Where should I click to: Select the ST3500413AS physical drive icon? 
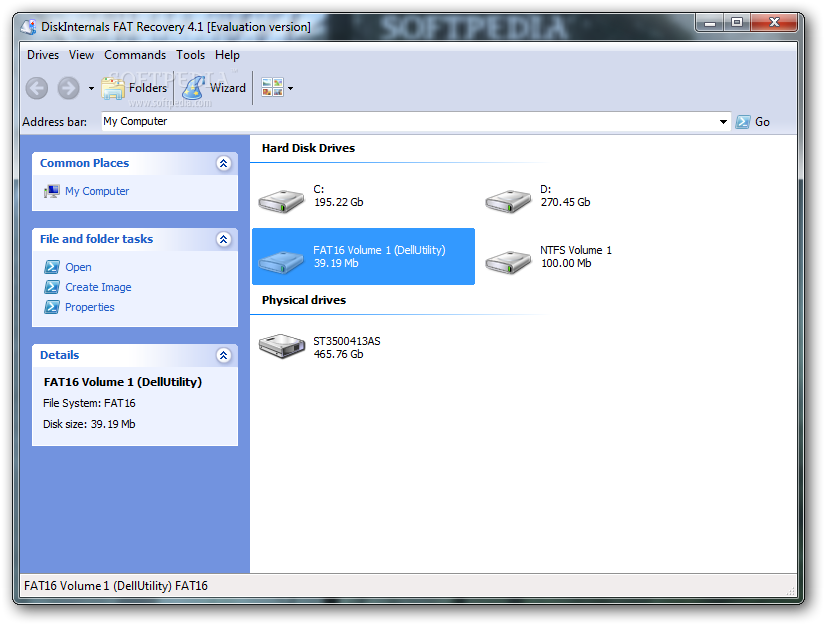point(281,346)
